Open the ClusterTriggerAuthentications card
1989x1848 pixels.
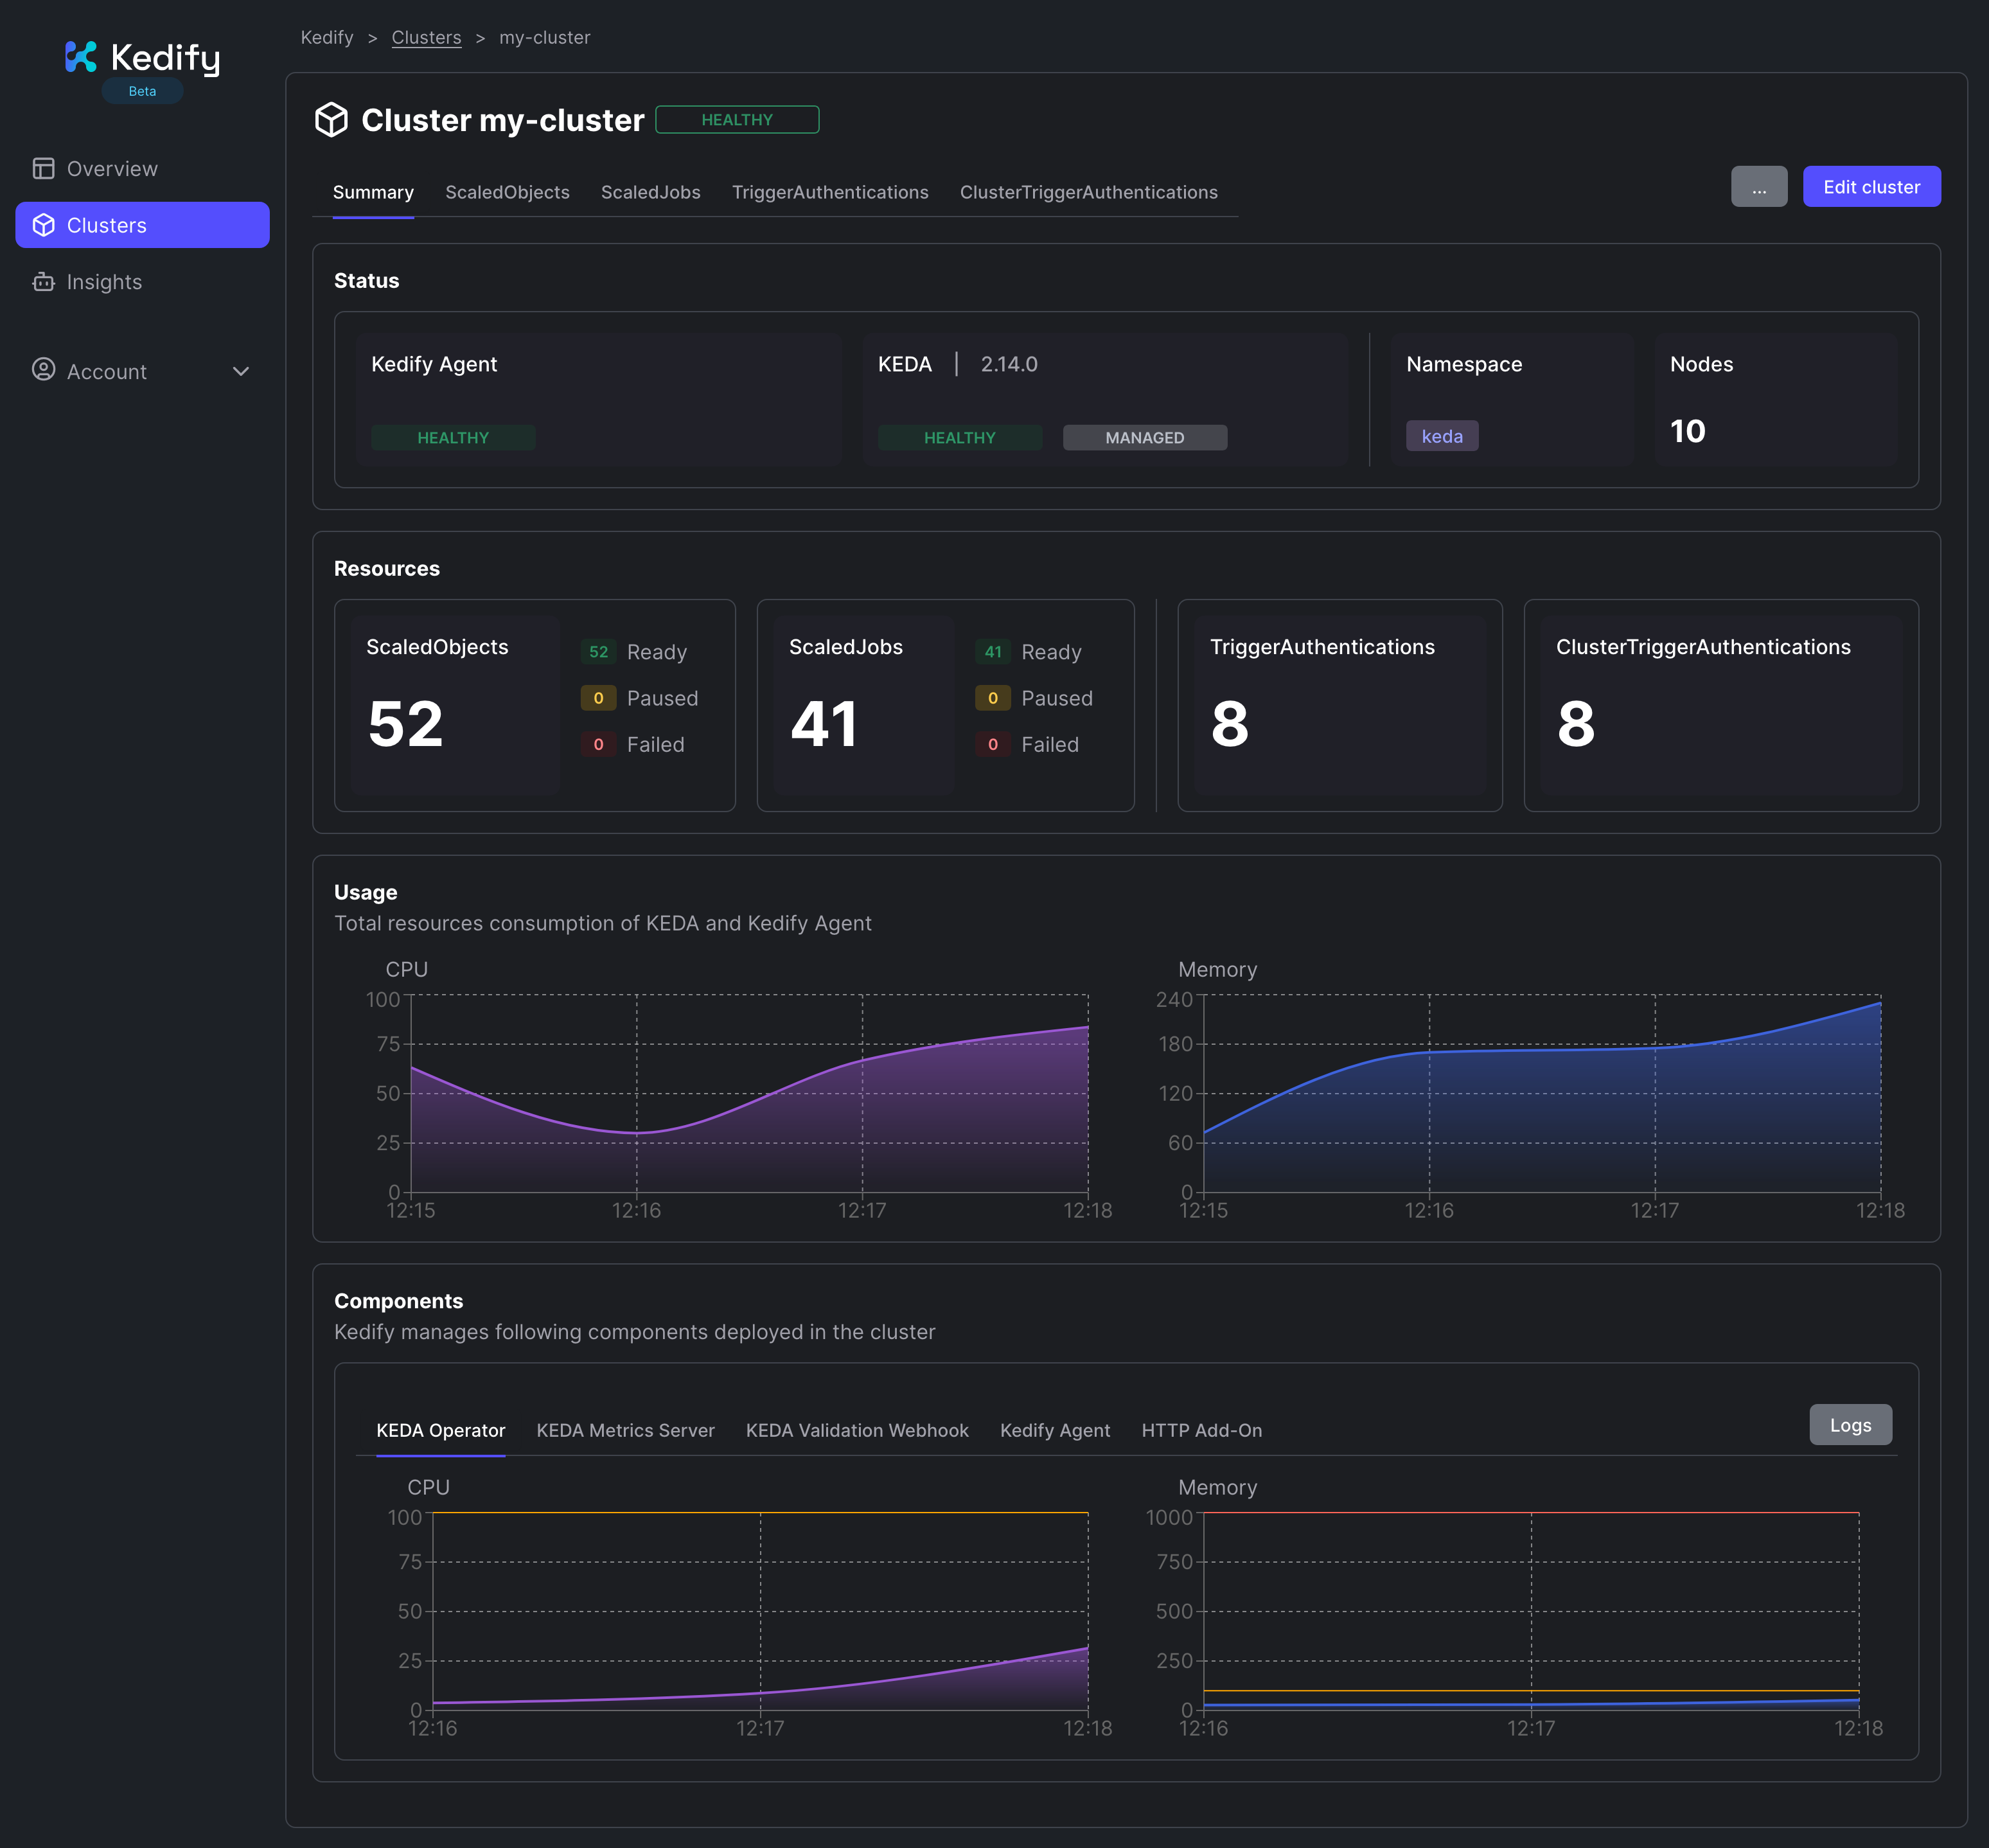pyautogui.click(x=1721, y=705)
